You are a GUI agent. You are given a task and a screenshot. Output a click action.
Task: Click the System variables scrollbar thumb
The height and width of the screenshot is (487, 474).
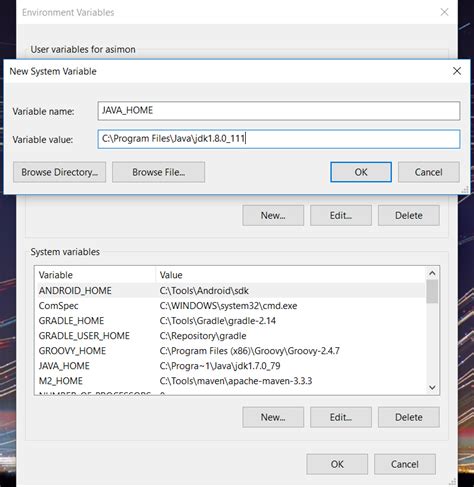pyautogui.click(x=432, y=292)
